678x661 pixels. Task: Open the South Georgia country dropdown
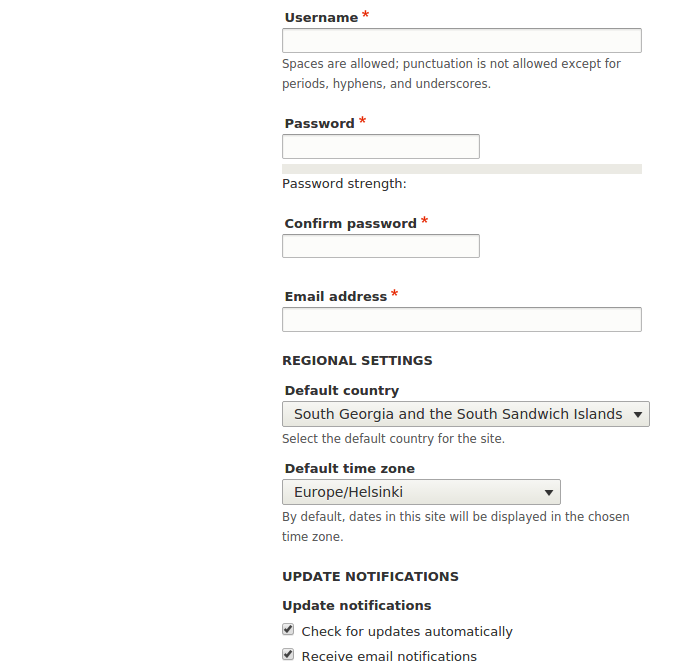[466, 414]
